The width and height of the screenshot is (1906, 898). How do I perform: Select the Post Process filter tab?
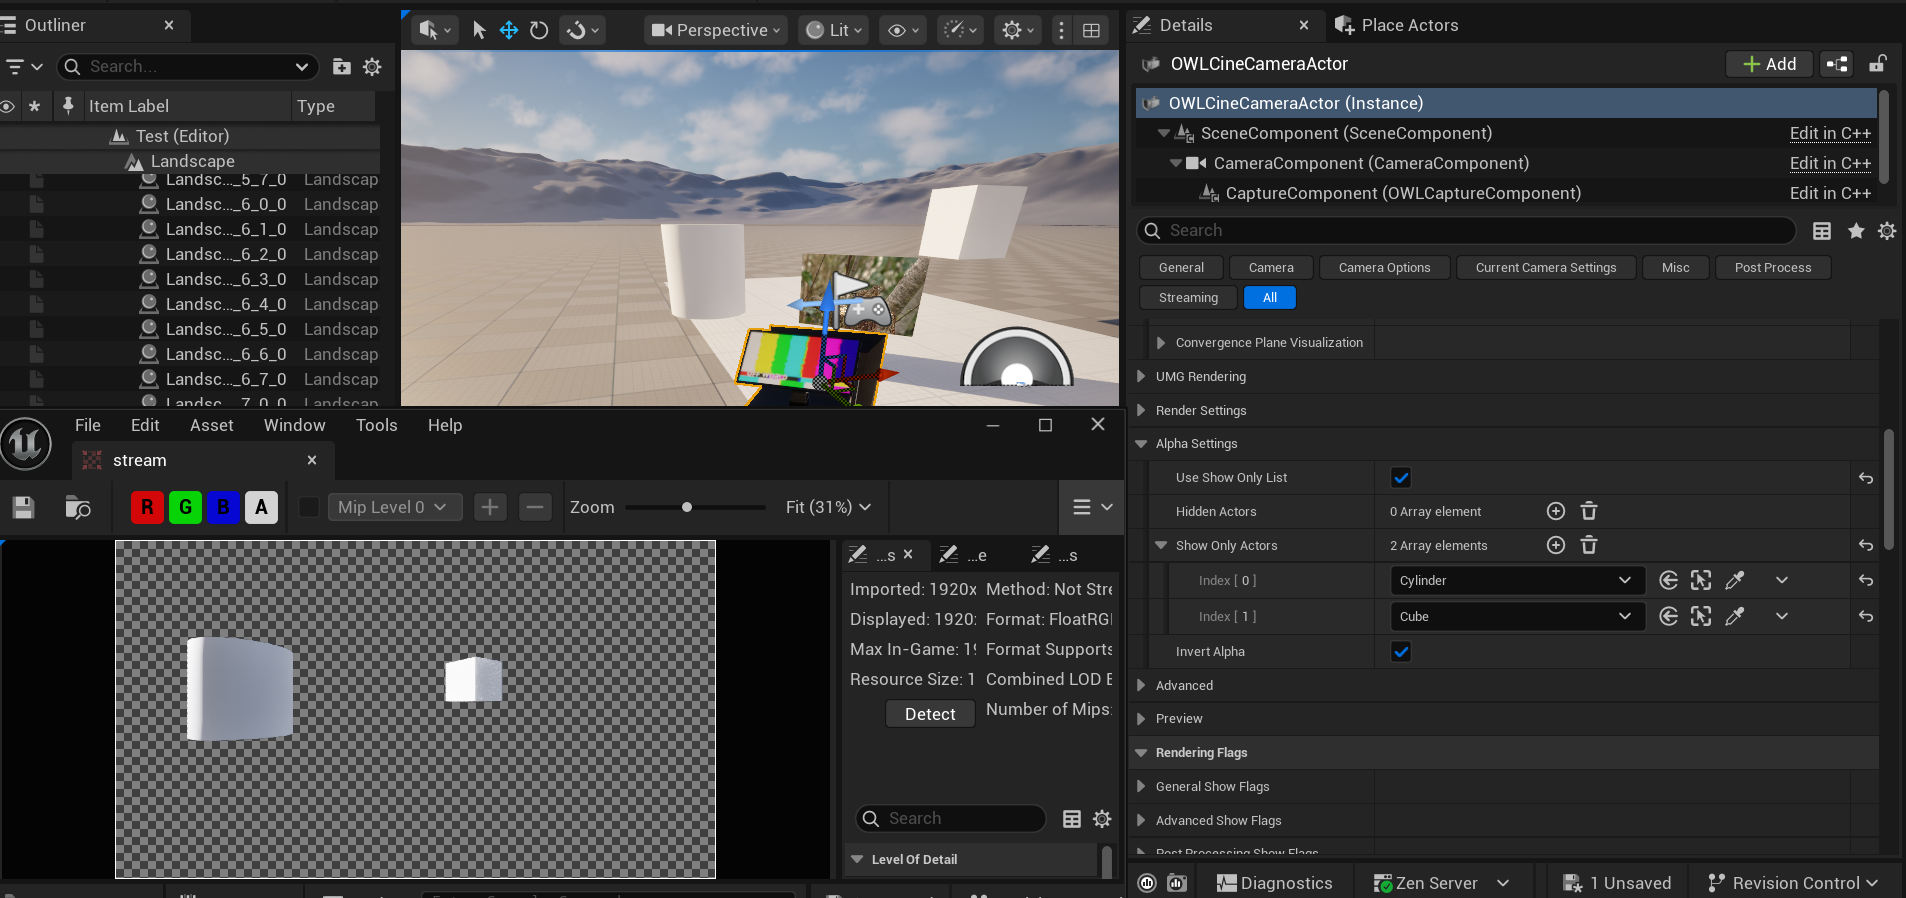(1773, 267)
